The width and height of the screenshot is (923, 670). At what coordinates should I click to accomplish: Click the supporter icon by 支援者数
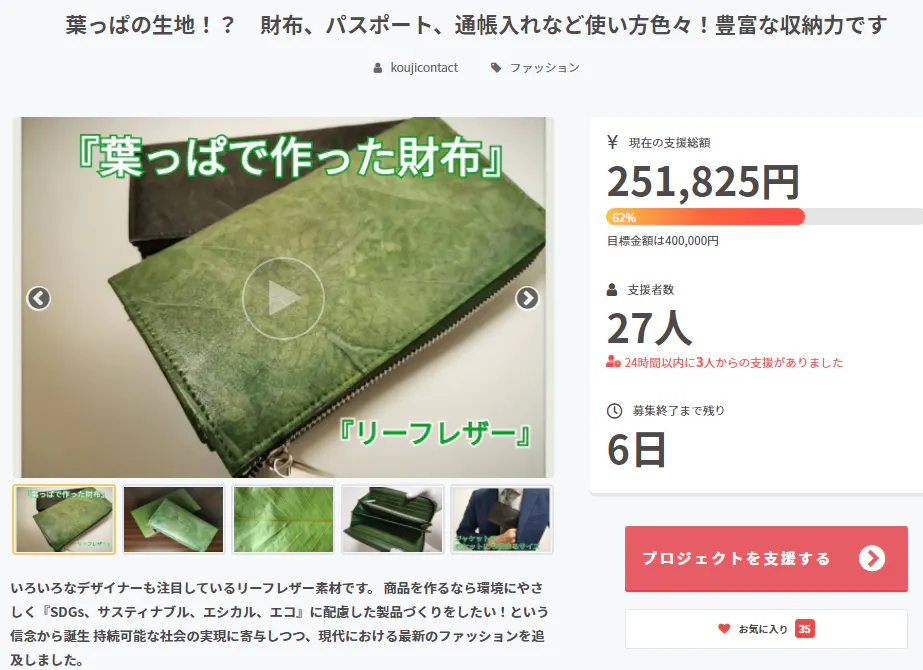[x=612, y=290]
